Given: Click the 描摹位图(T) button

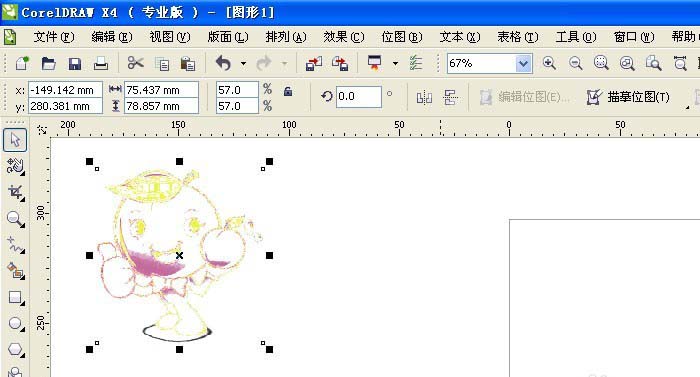Looking at the screenshot, I should [628, 97].
